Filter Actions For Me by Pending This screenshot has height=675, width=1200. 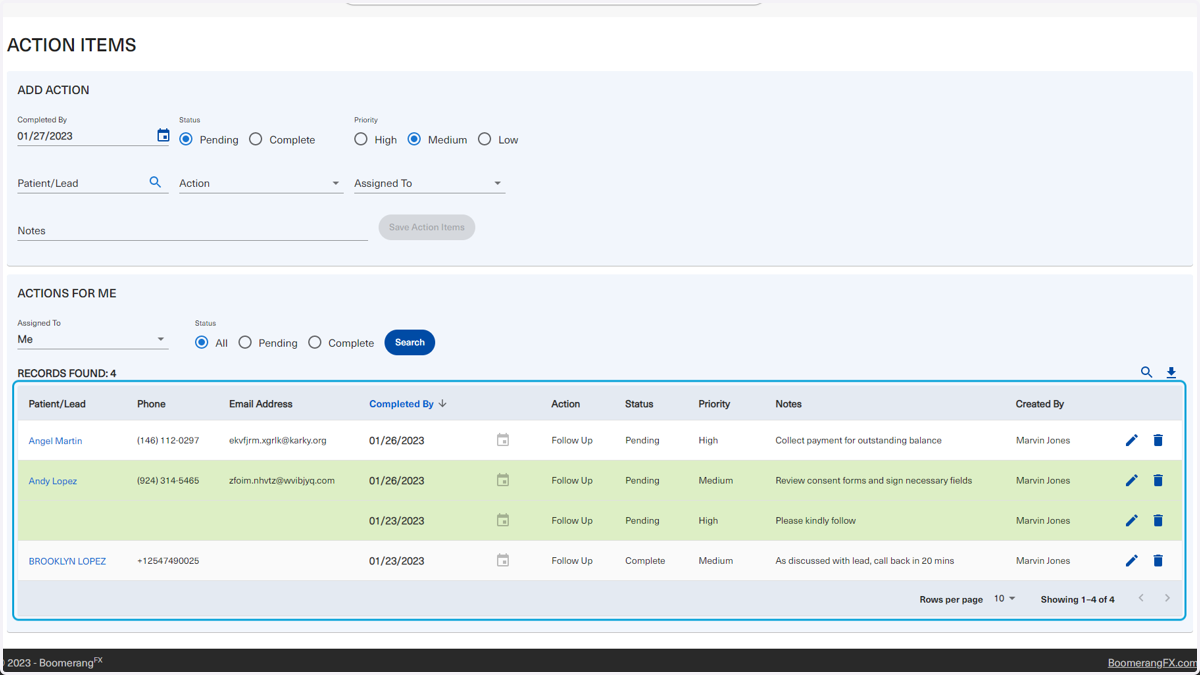click(x=245, y=342)
